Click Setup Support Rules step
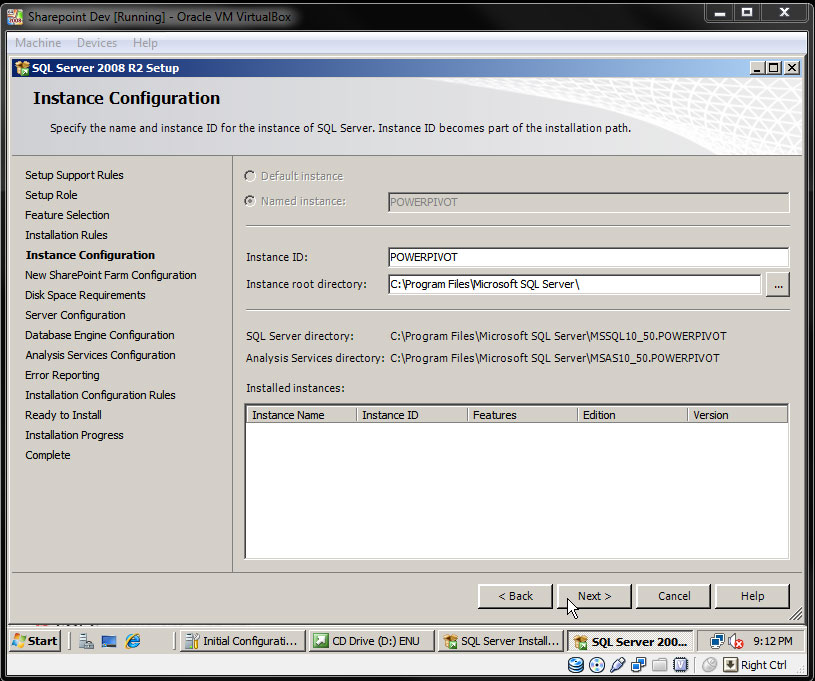This screenshot has width=815, height=681. pos(74,175)
